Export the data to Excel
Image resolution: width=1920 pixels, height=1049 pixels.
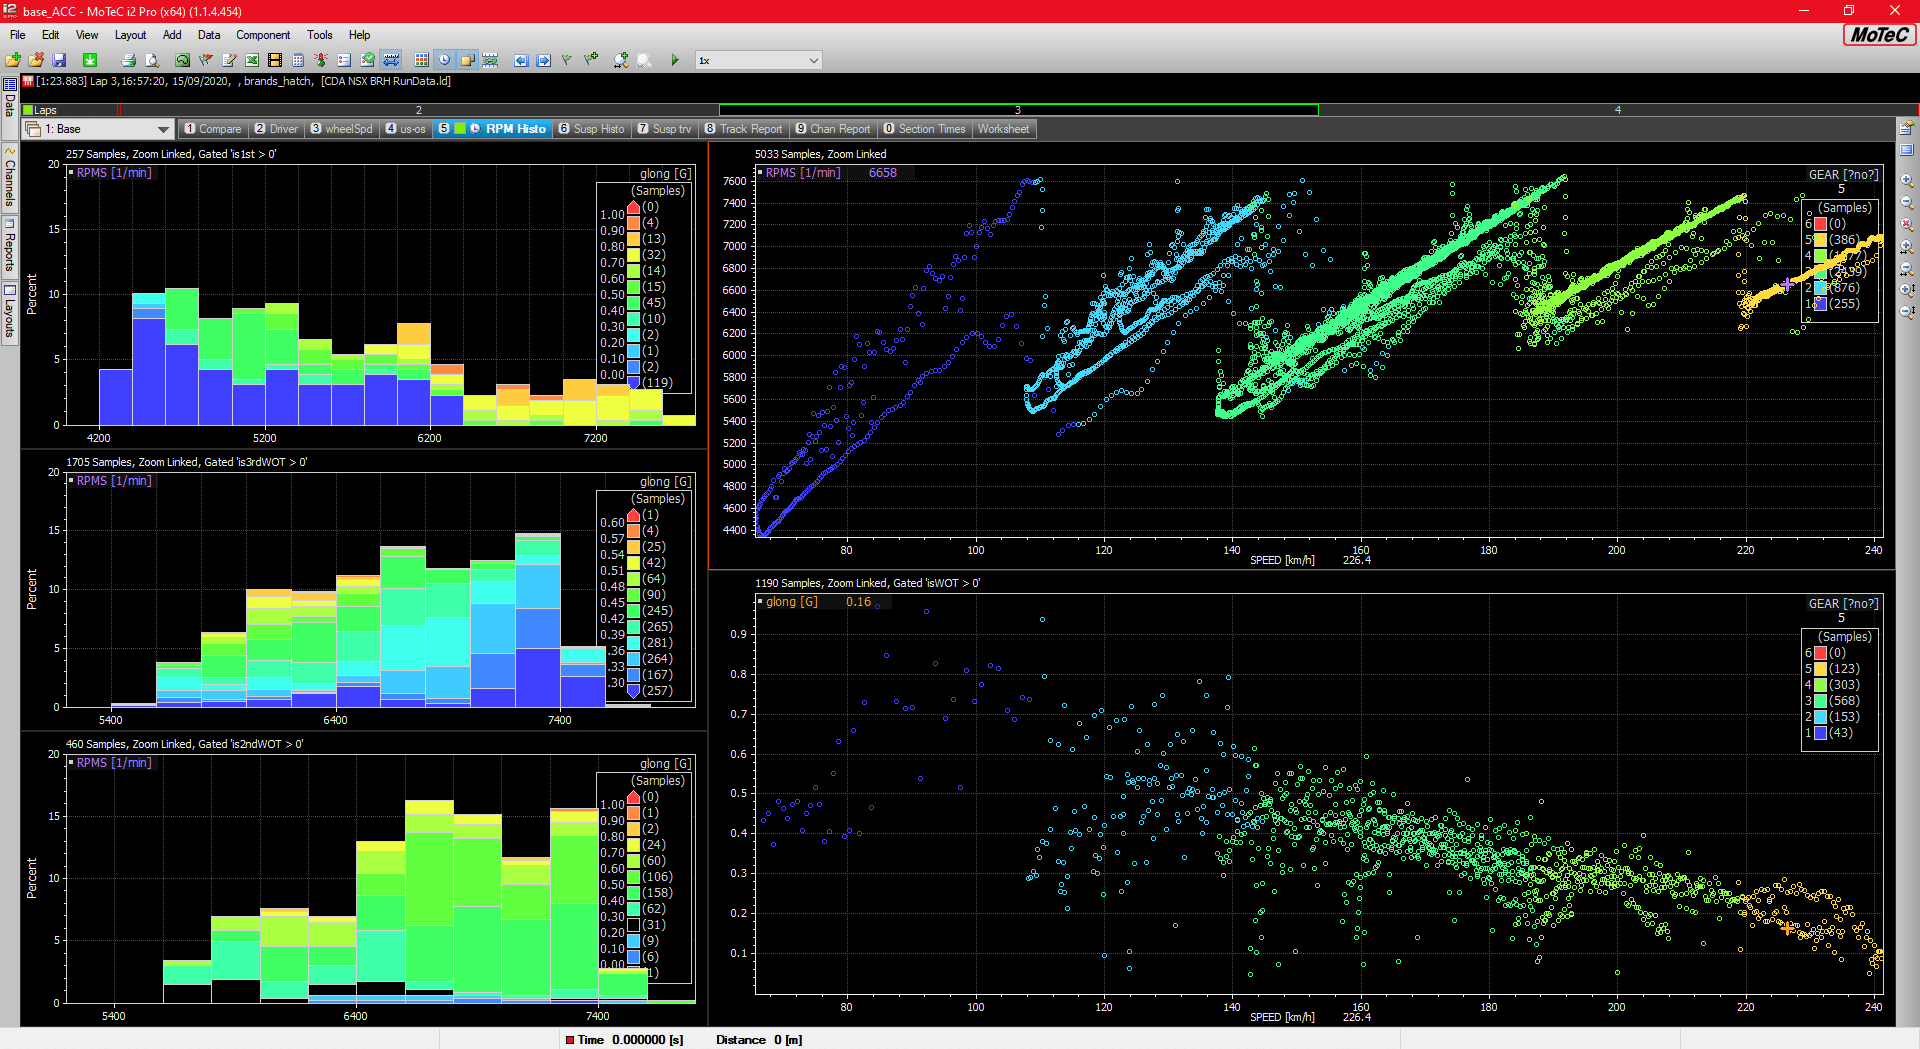click(x=251, y=60)
